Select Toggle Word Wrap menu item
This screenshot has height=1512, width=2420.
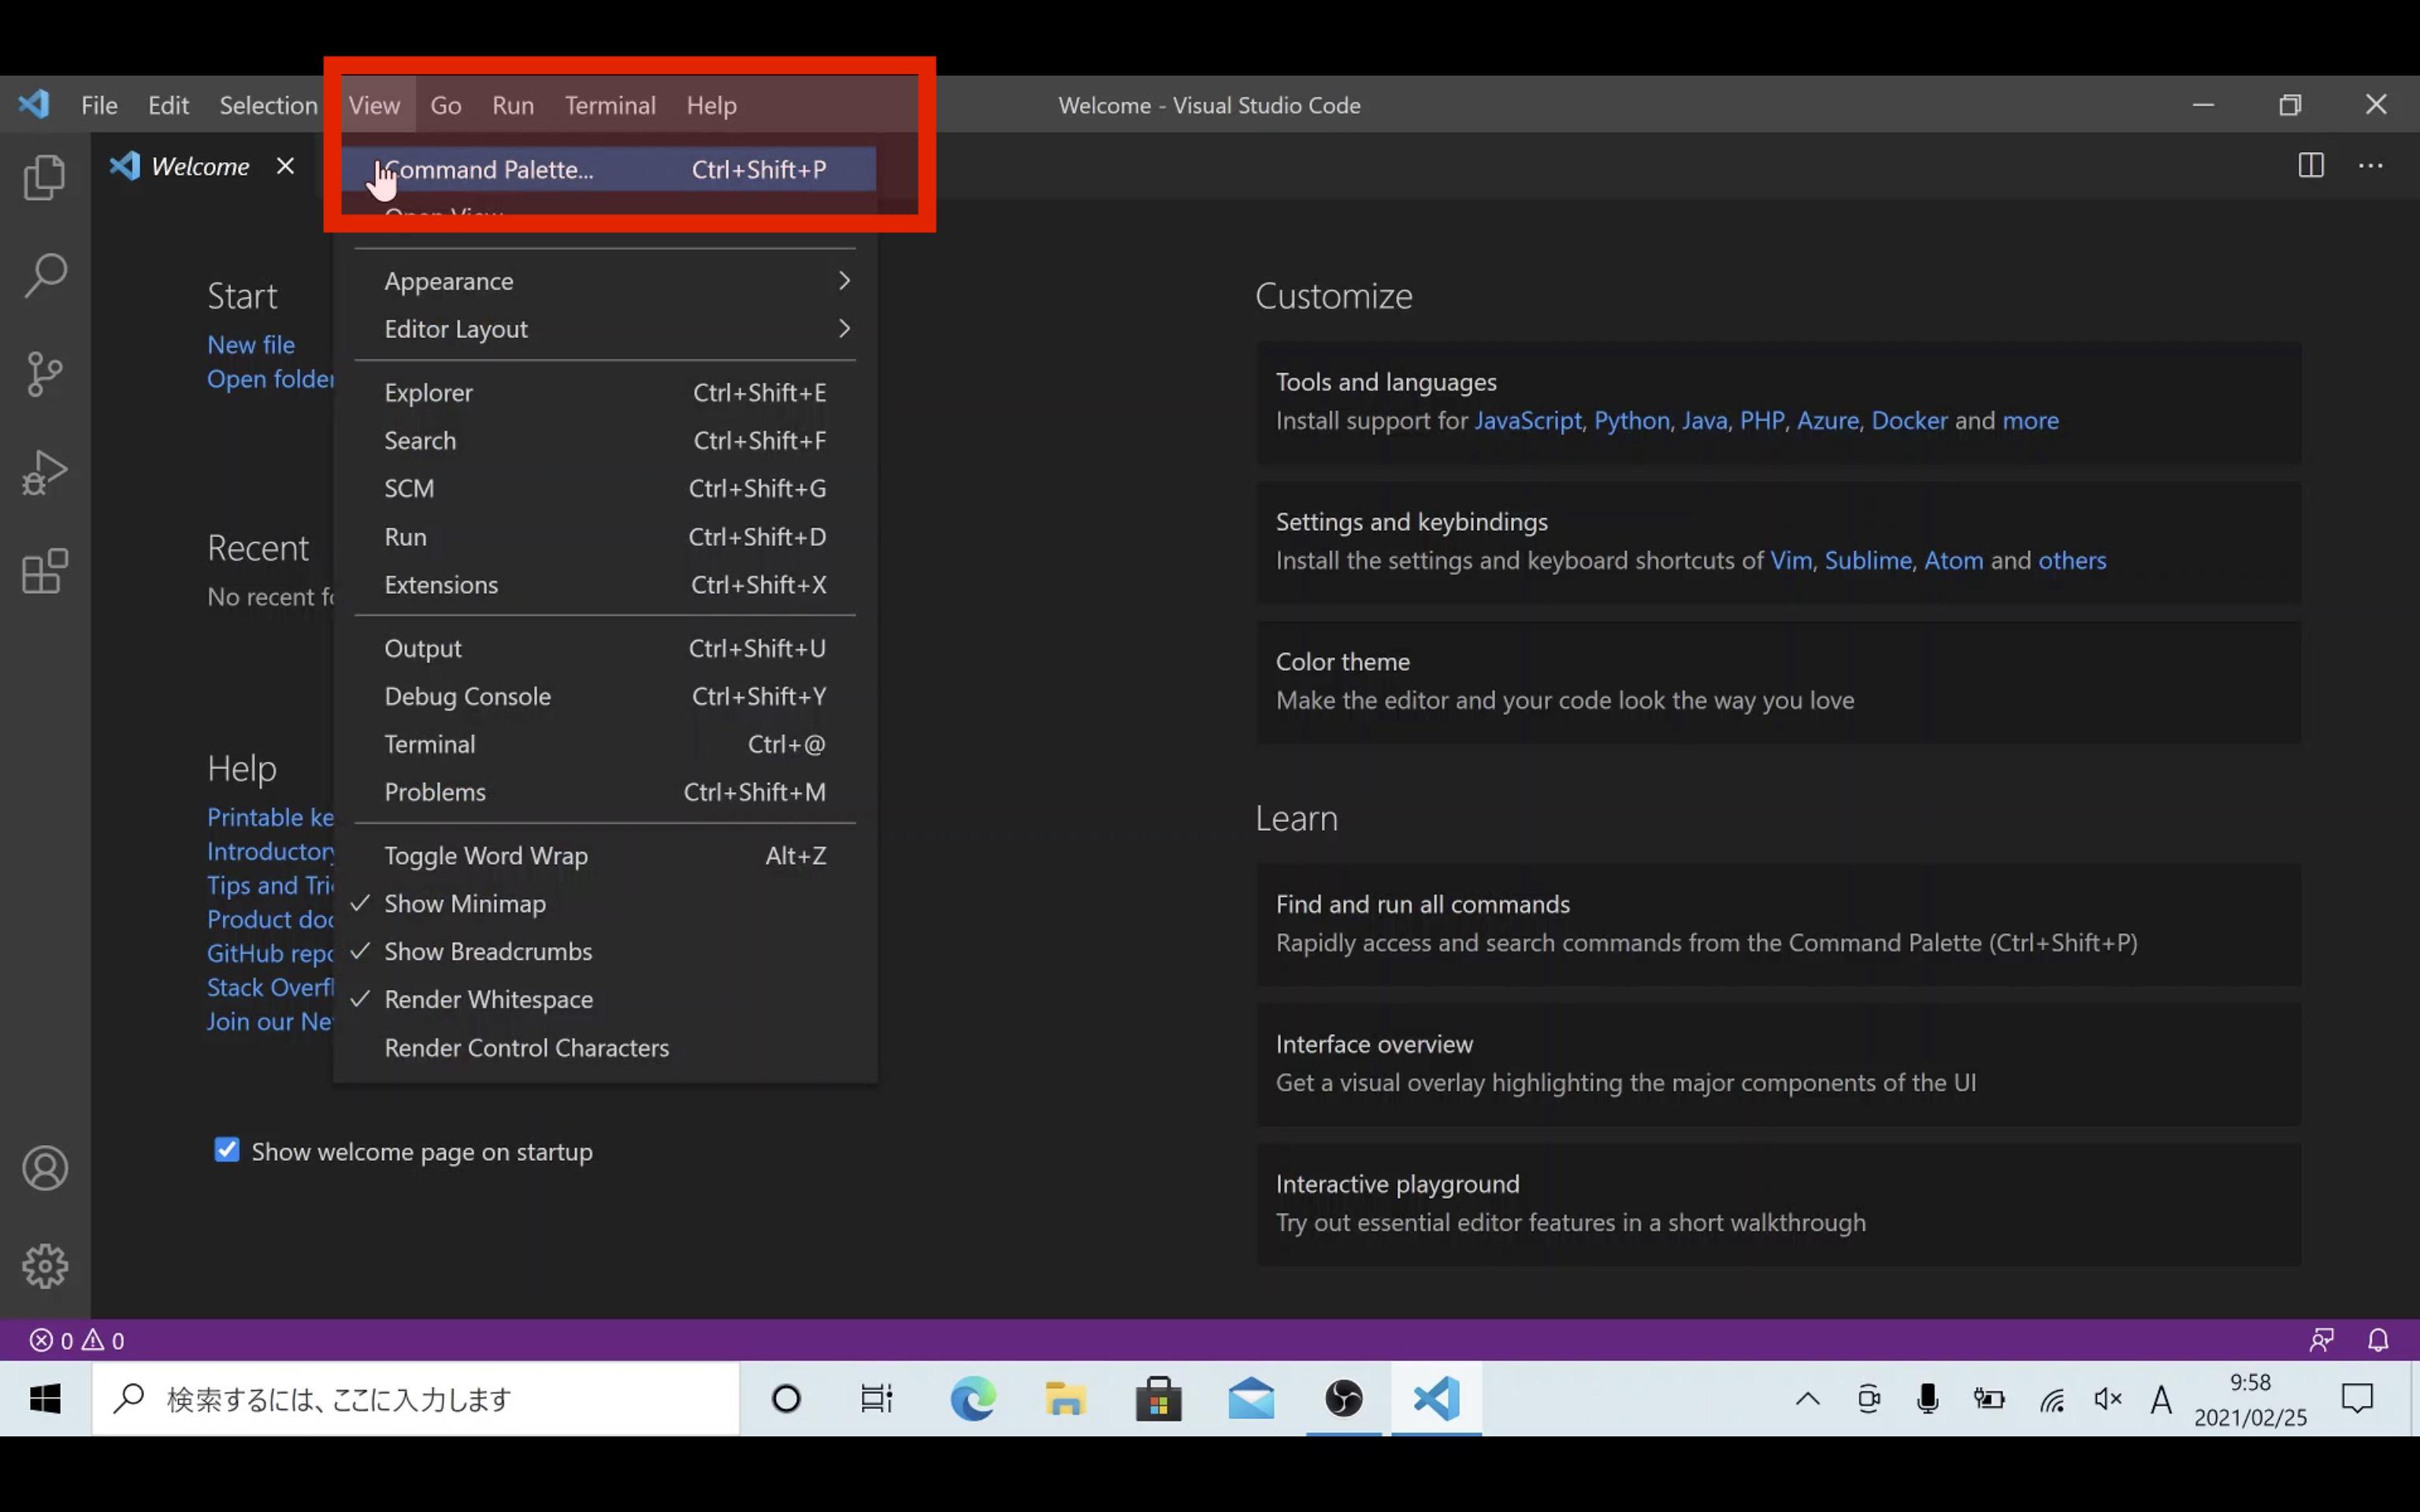(x=605, y=856)
